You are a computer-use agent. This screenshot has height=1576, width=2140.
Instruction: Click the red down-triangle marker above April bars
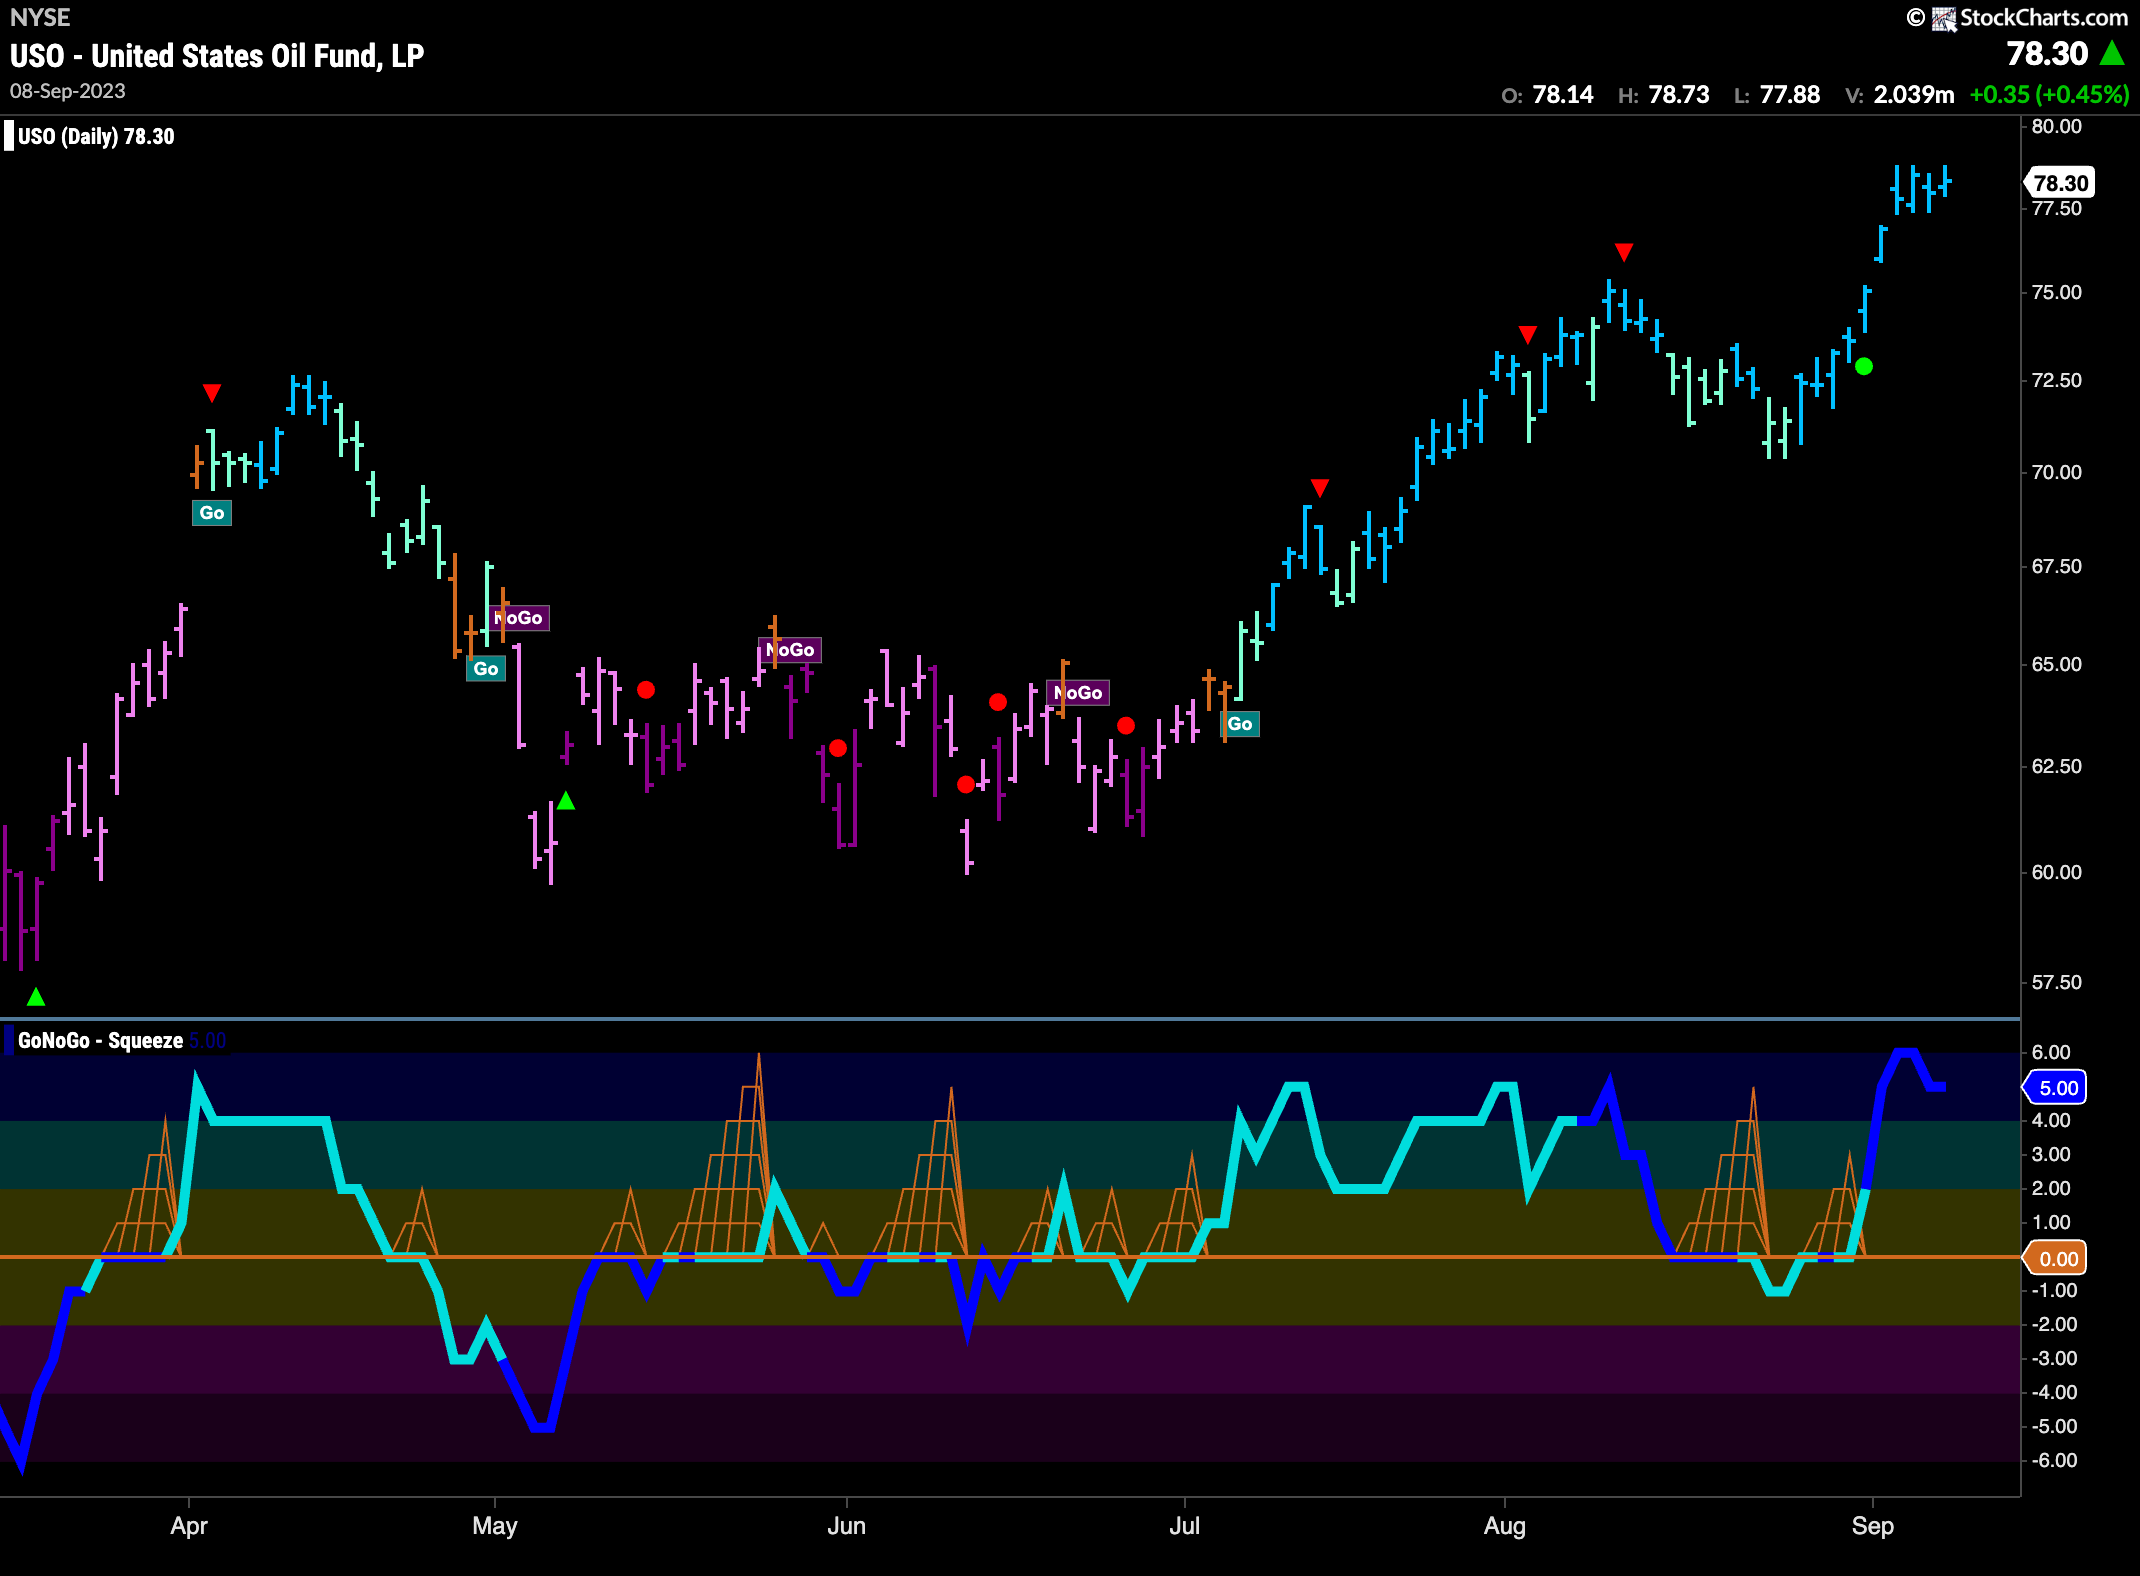pyautogui.click(x=211, y=392)
